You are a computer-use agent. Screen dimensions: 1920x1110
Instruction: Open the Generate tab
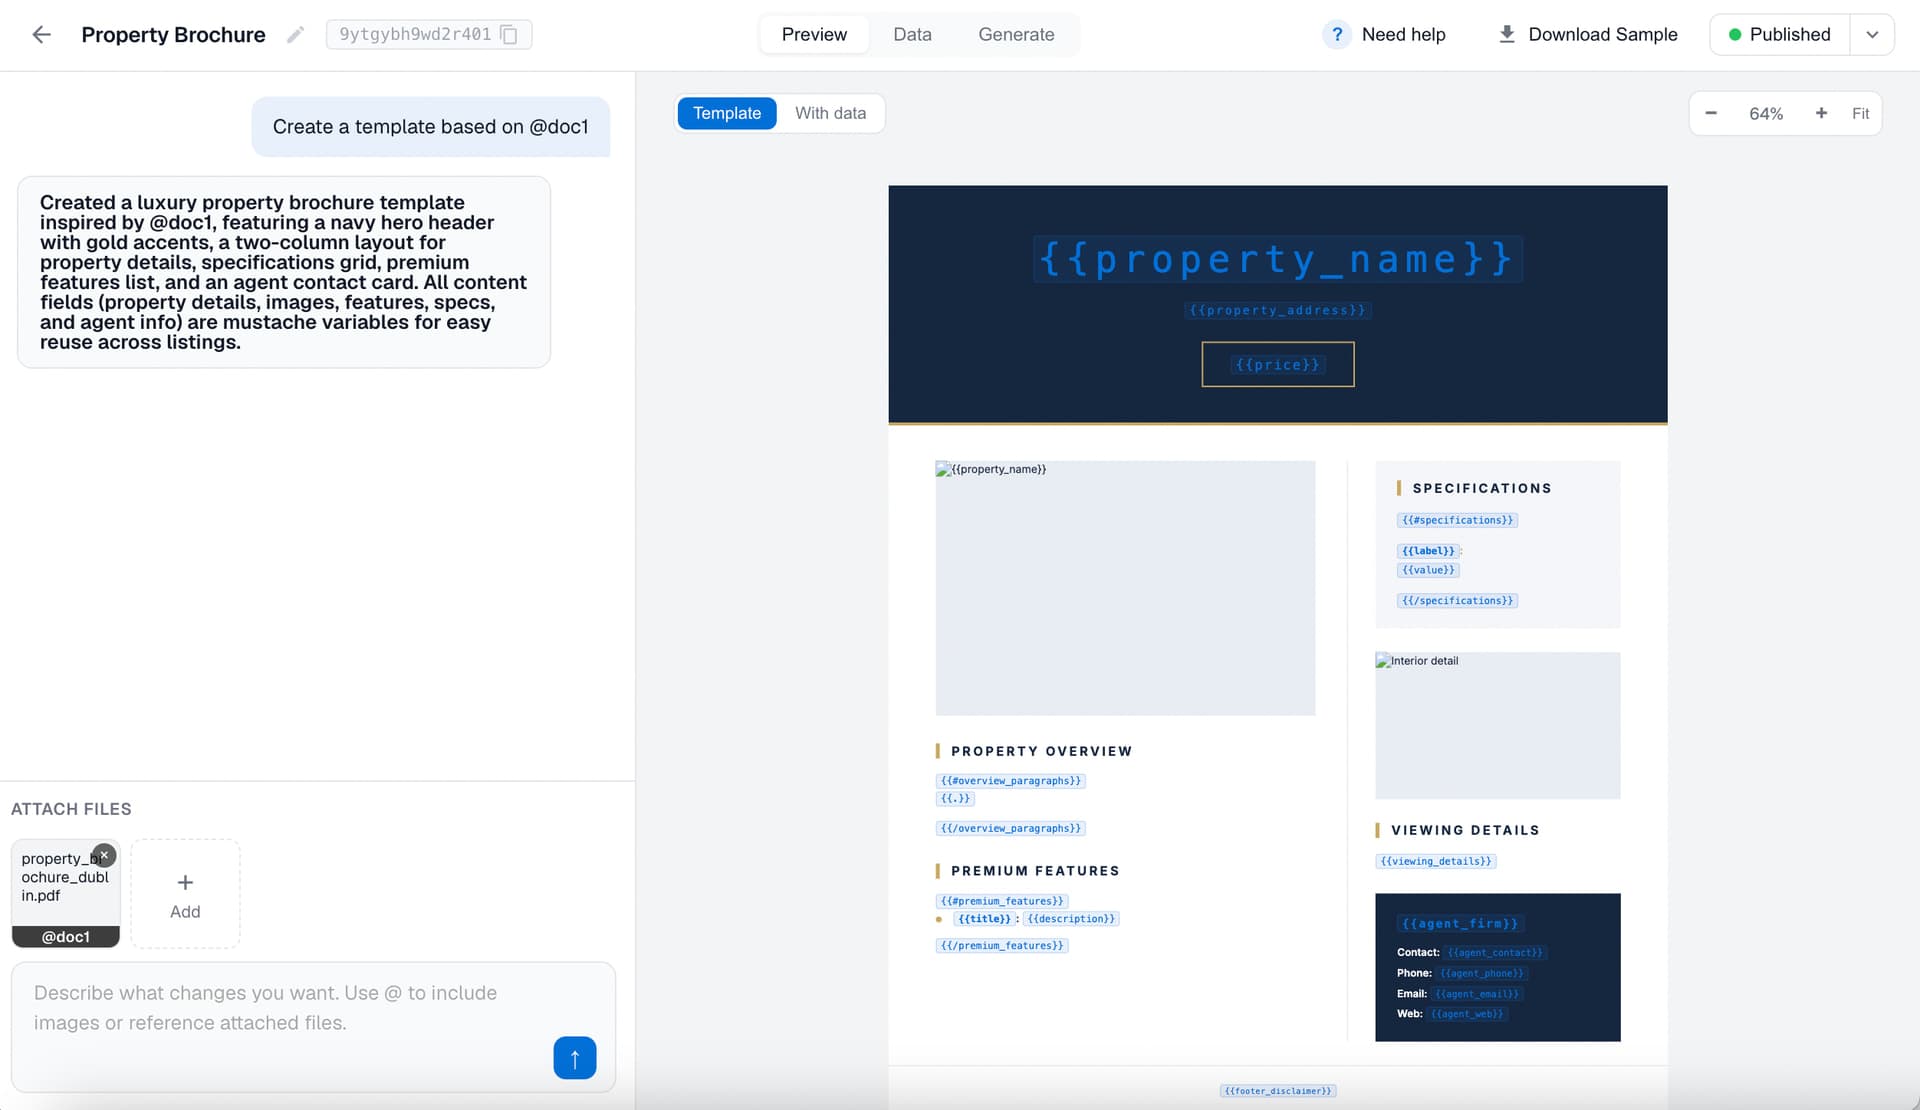click(1016, 35)
